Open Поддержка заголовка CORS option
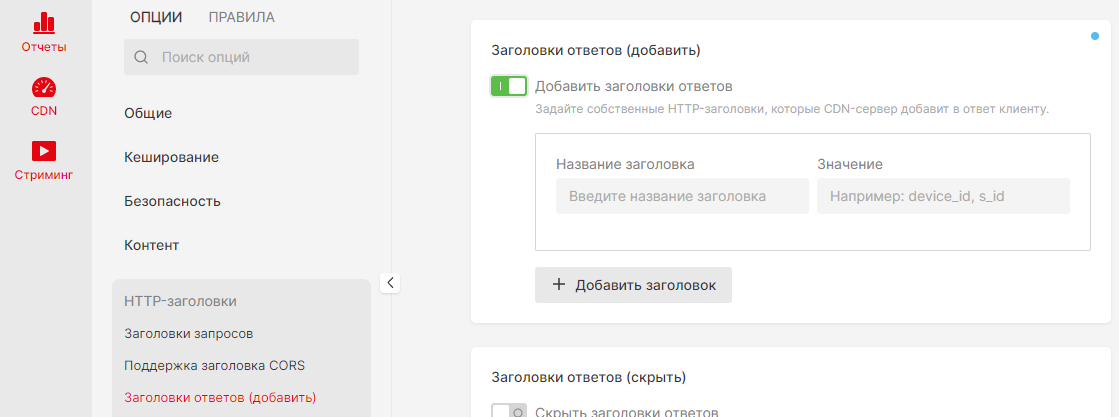Screen dimensions: 1119x417 [x=214, y=365]
